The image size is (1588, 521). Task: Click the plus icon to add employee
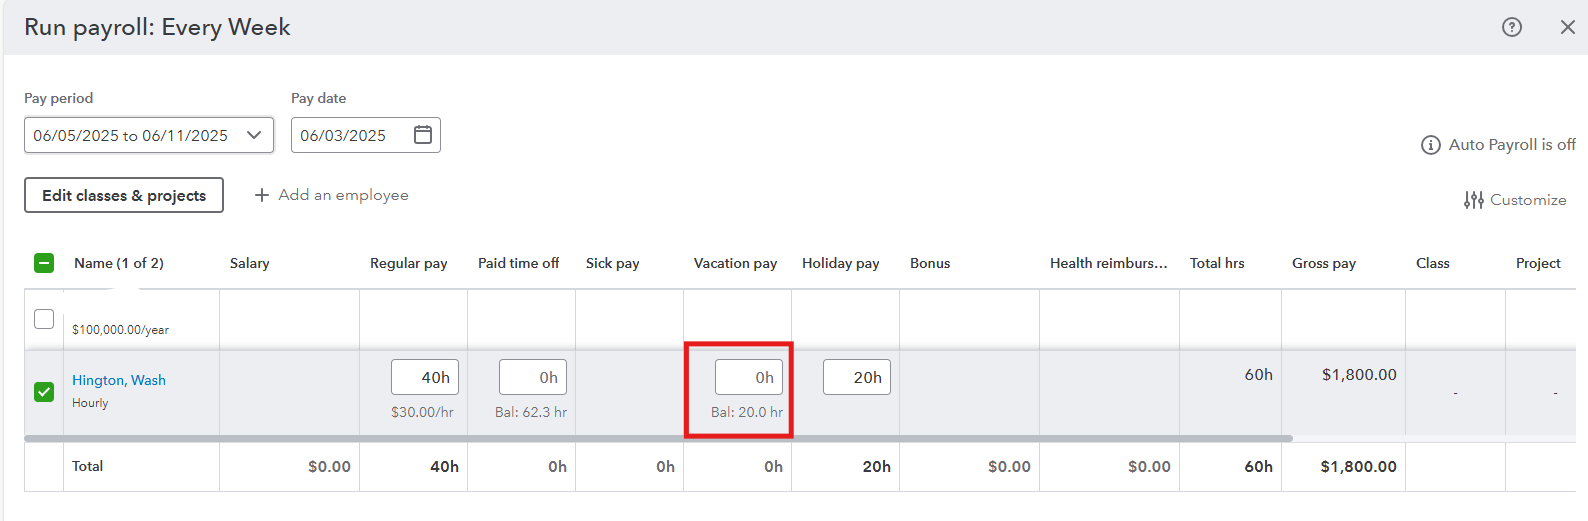262,195
